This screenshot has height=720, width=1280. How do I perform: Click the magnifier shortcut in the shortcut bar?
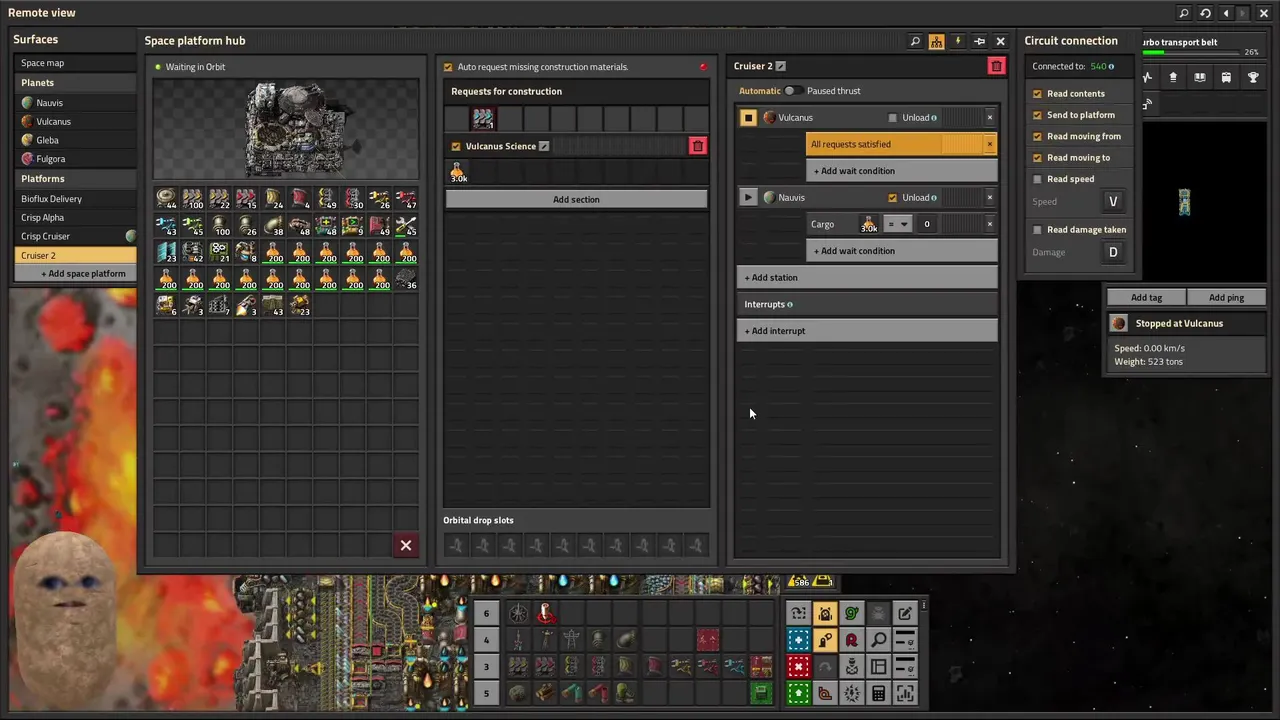[x=879, y=640]
